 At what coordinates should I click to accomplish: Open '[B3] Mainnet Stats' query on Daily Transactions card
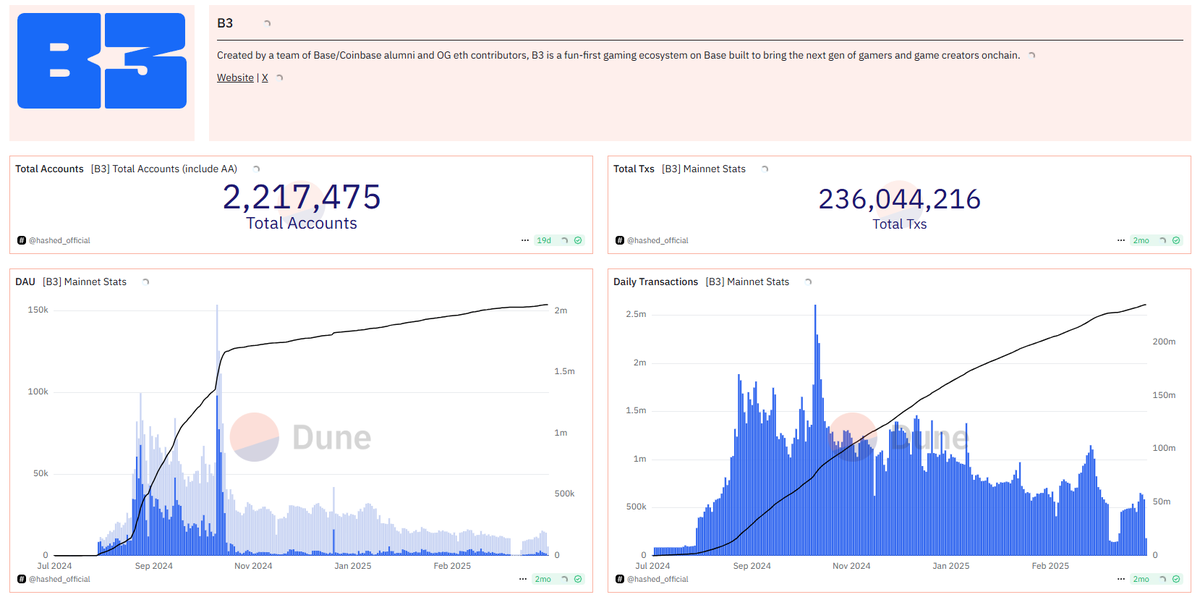click(x=748, y=282)
